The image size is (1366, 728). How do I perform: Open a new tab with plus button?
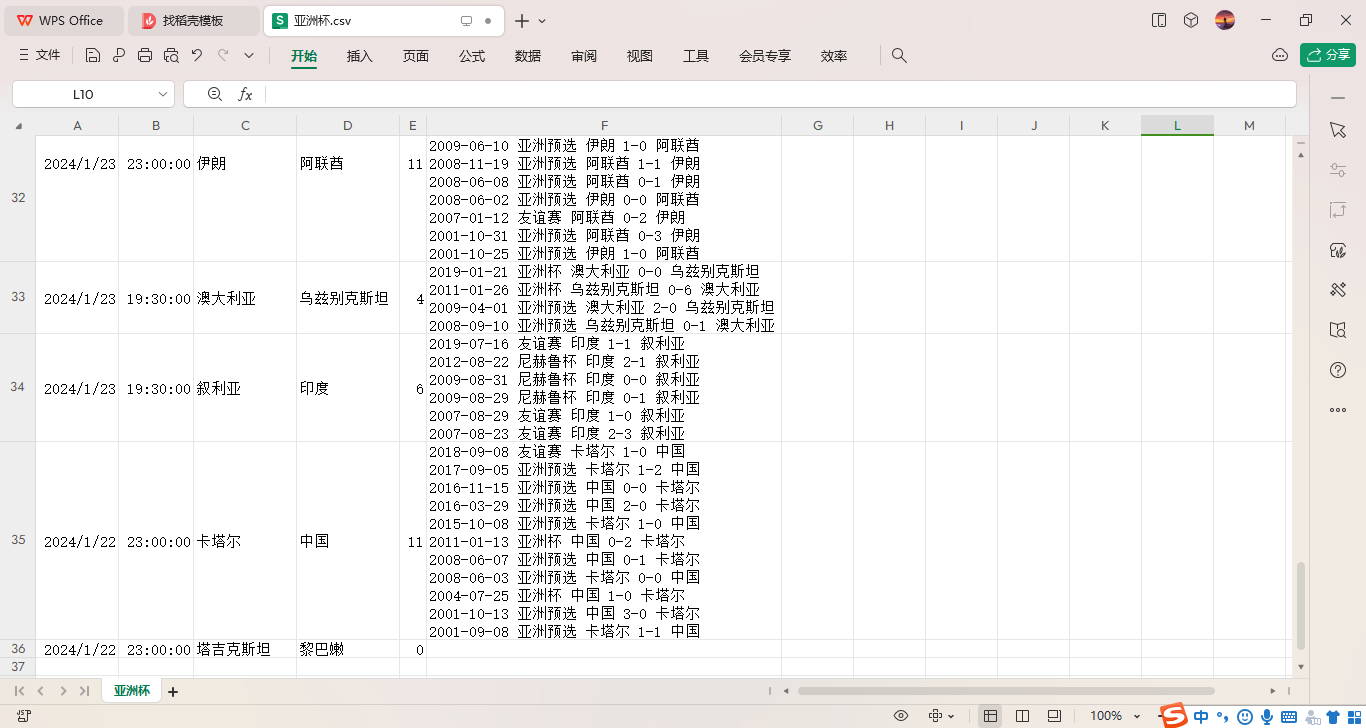coord(521,21)
